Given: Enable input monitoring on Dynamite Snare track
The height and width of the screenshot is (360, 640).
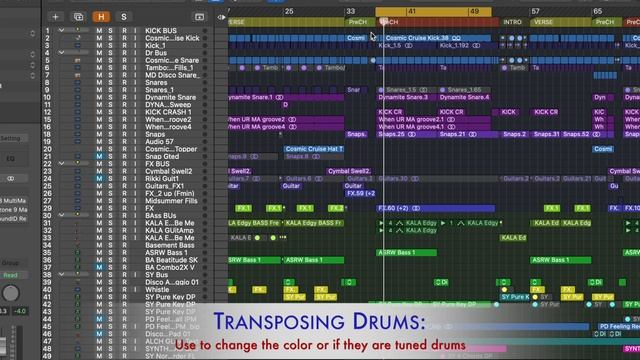Looking at the screenshot, I should tap(136, 97).
